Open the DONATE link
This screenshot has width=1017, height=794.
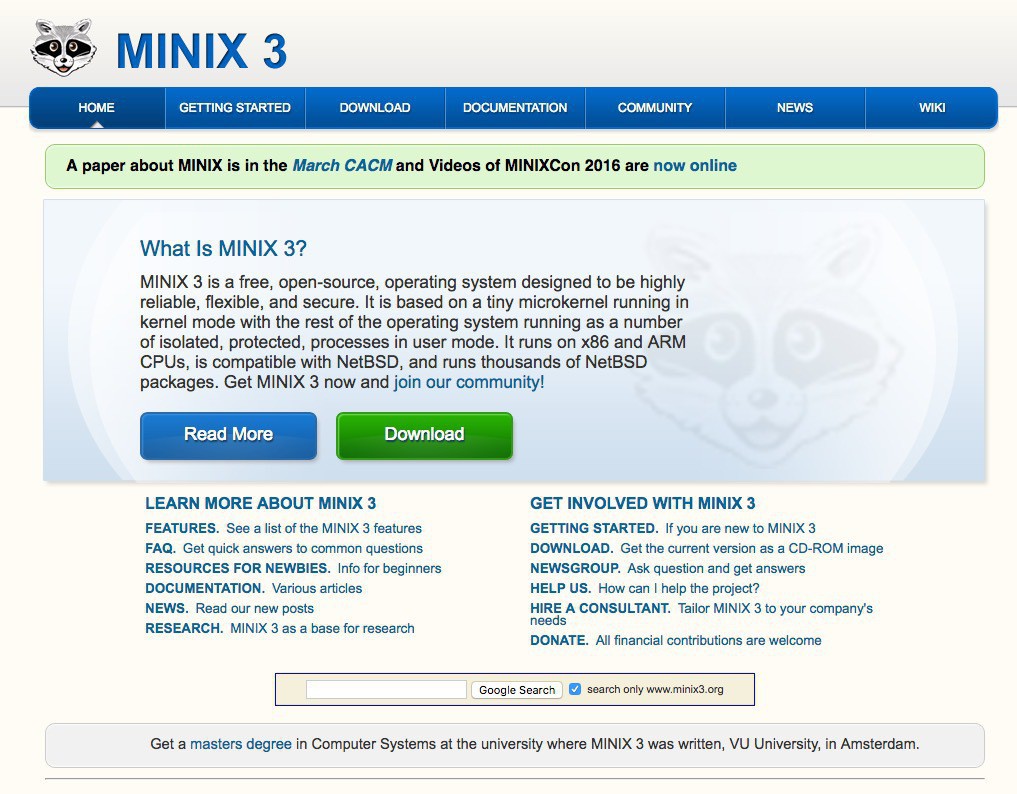tap(676, 640)
